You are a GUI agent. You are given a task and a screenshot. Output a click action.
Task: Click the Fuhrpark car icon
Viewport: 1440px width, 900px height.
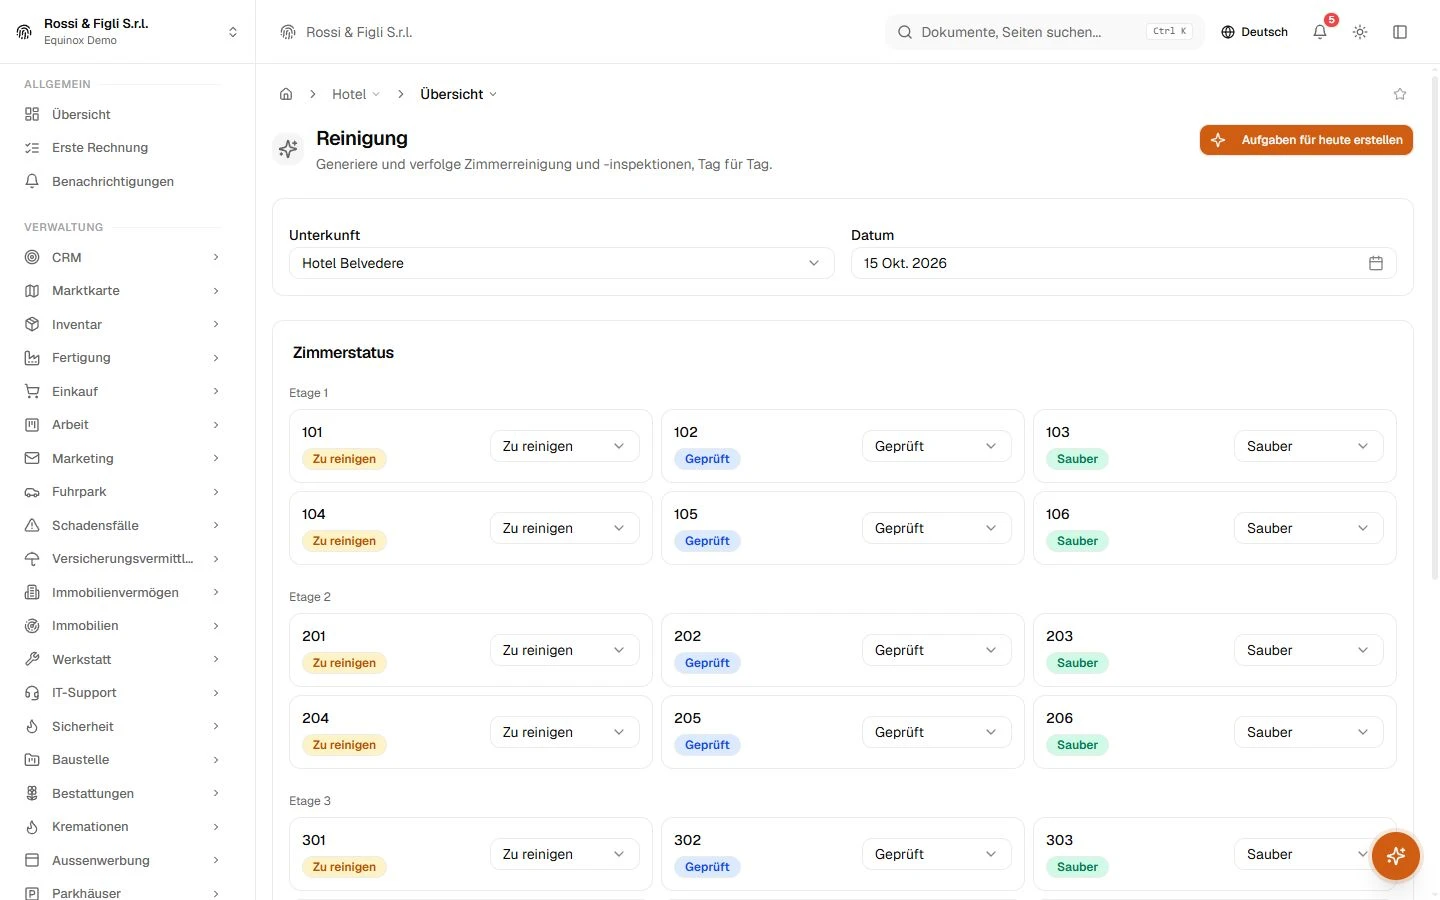click(x=32, y=492)
